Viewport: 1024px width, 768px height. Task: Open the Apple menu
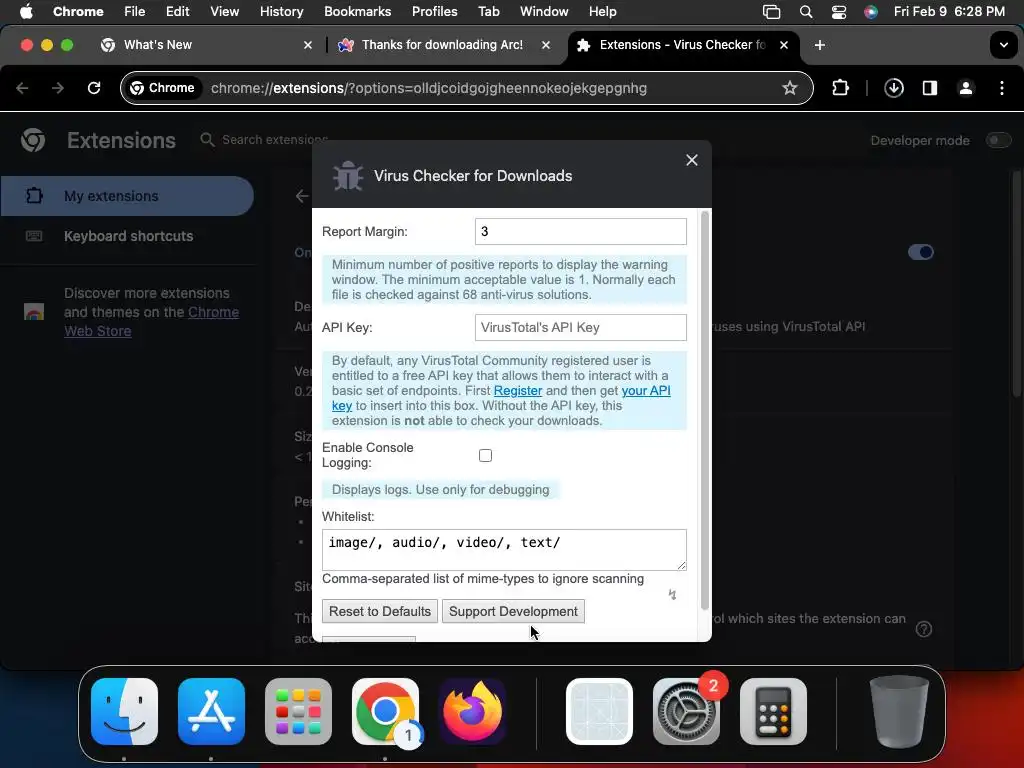pos(26,12)
